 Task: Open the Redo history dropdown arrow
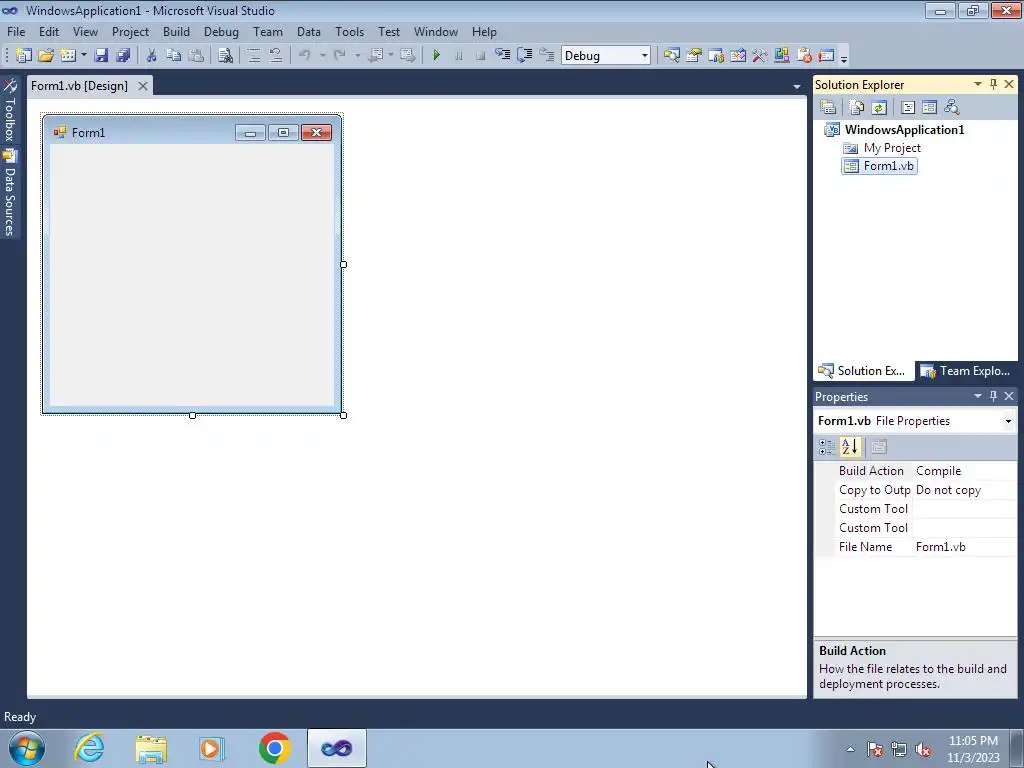coord(357,56)
